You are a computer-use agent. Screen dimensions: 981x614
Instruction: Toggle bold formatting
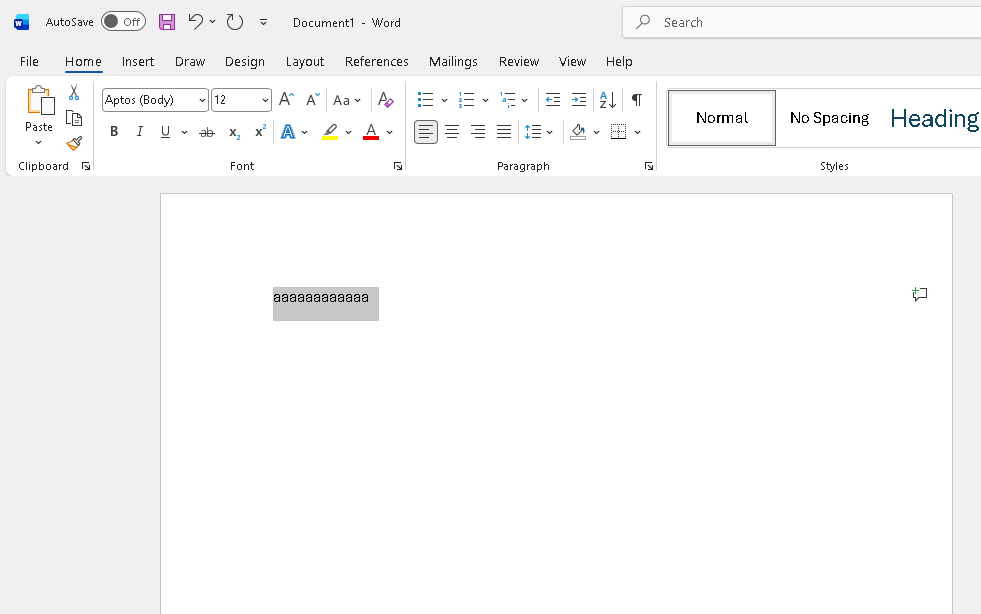pos(114,132)
